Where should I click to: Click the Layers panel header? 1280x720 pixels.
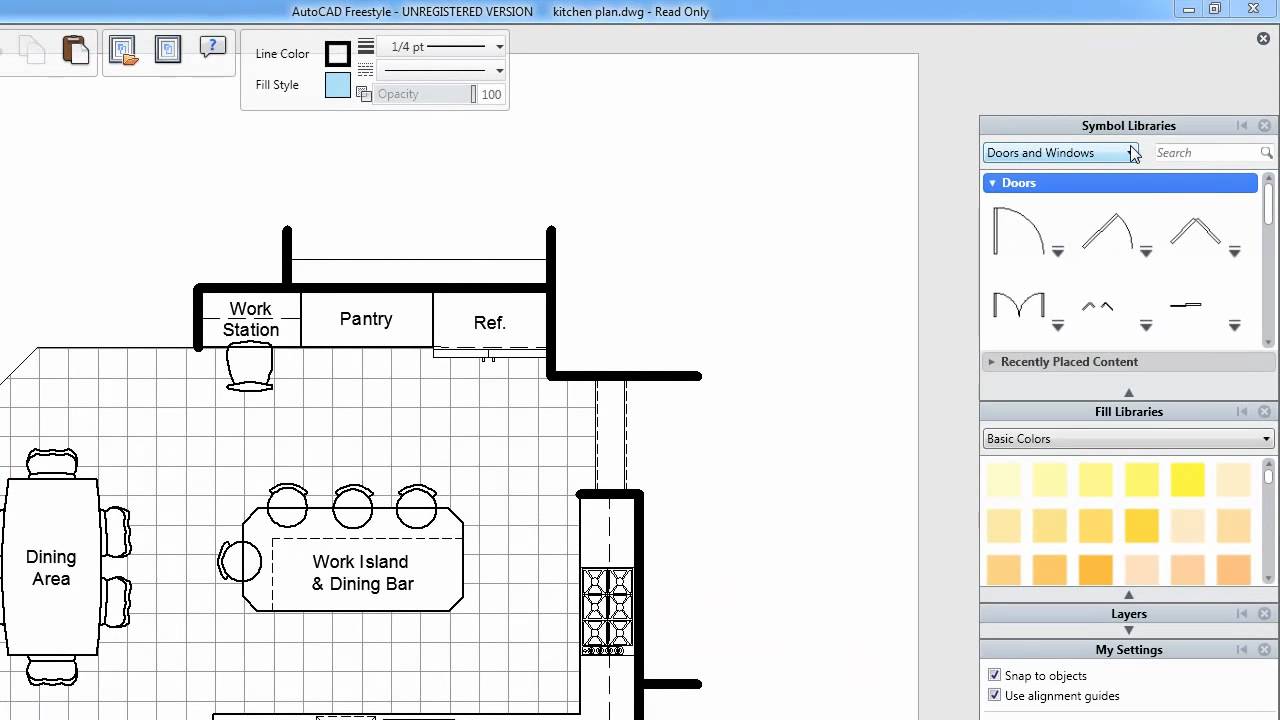click(x=1128, y=614)
